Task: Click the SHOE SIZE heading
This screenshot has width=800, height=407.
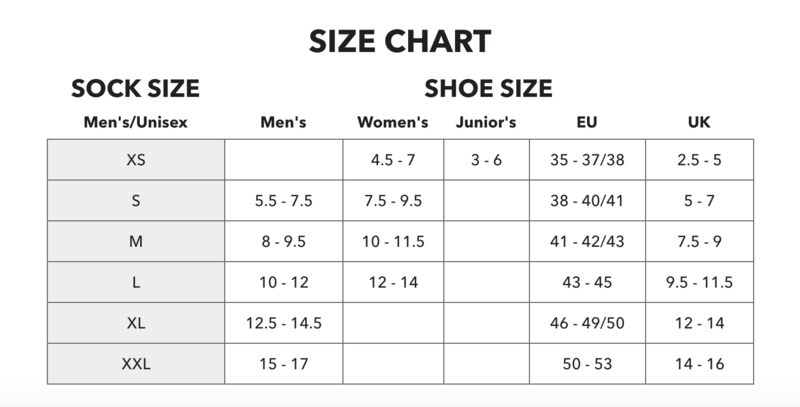Action: click(488, 89)
